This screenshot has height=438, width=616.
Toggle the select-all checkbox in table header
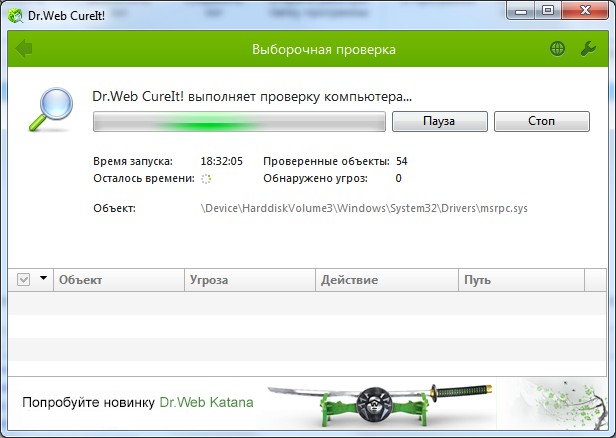(24, 280)
